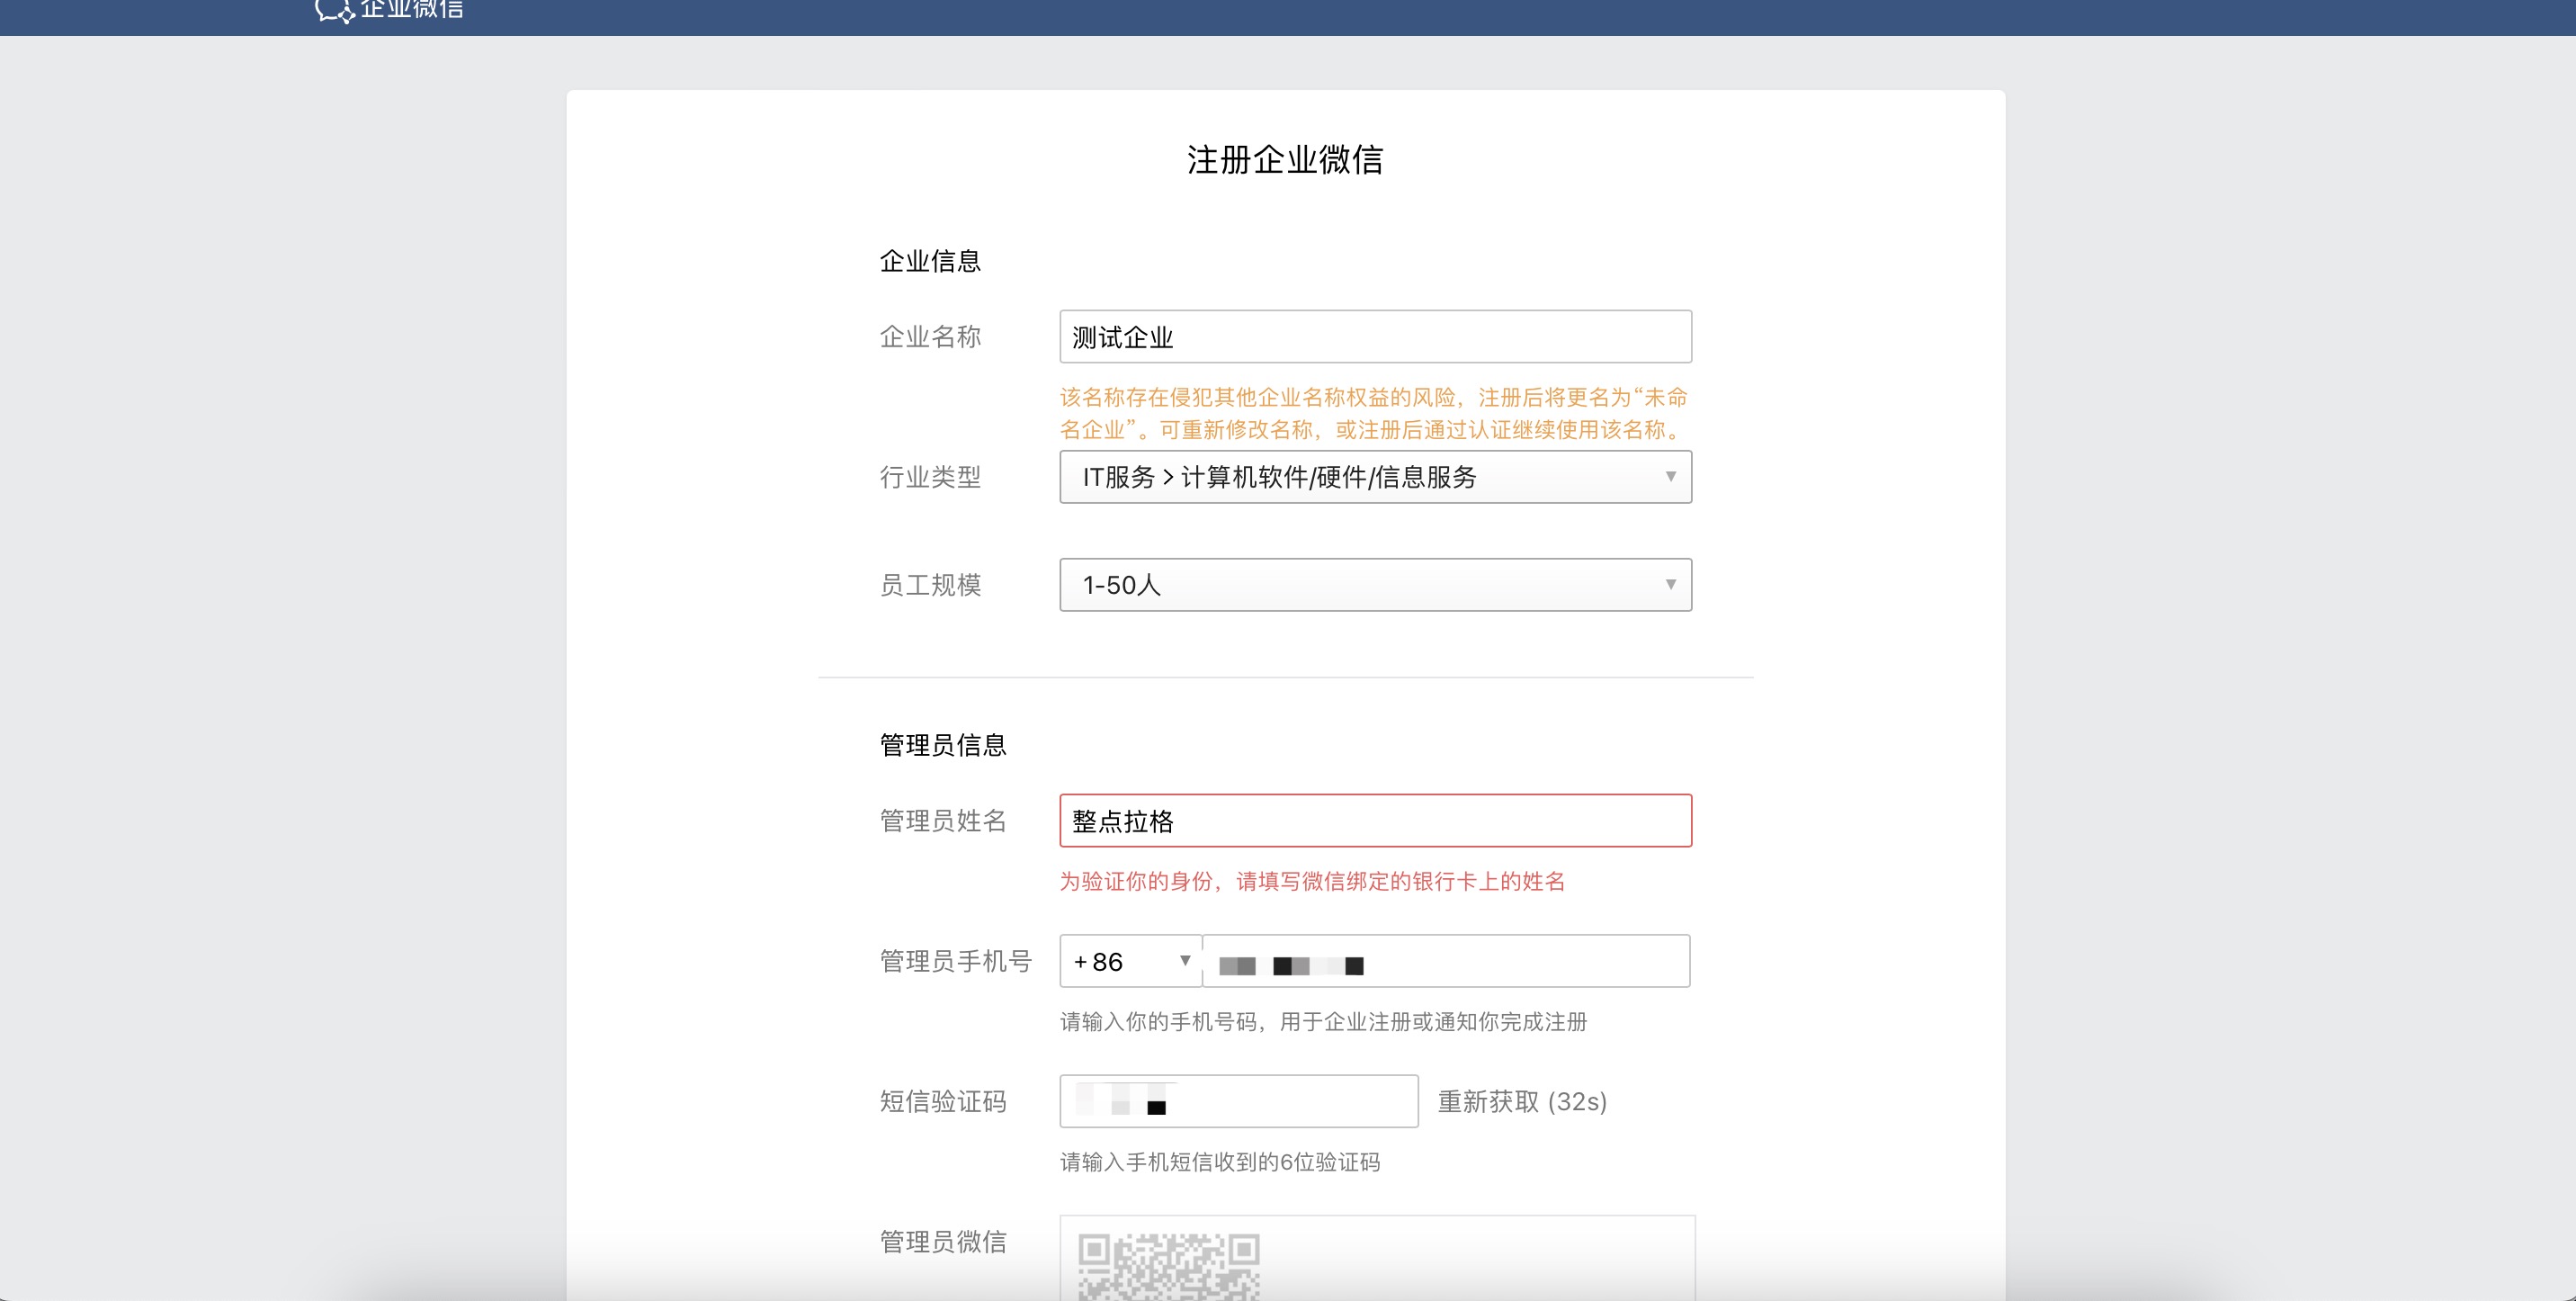Click the 企业信息 section heading

930,260
